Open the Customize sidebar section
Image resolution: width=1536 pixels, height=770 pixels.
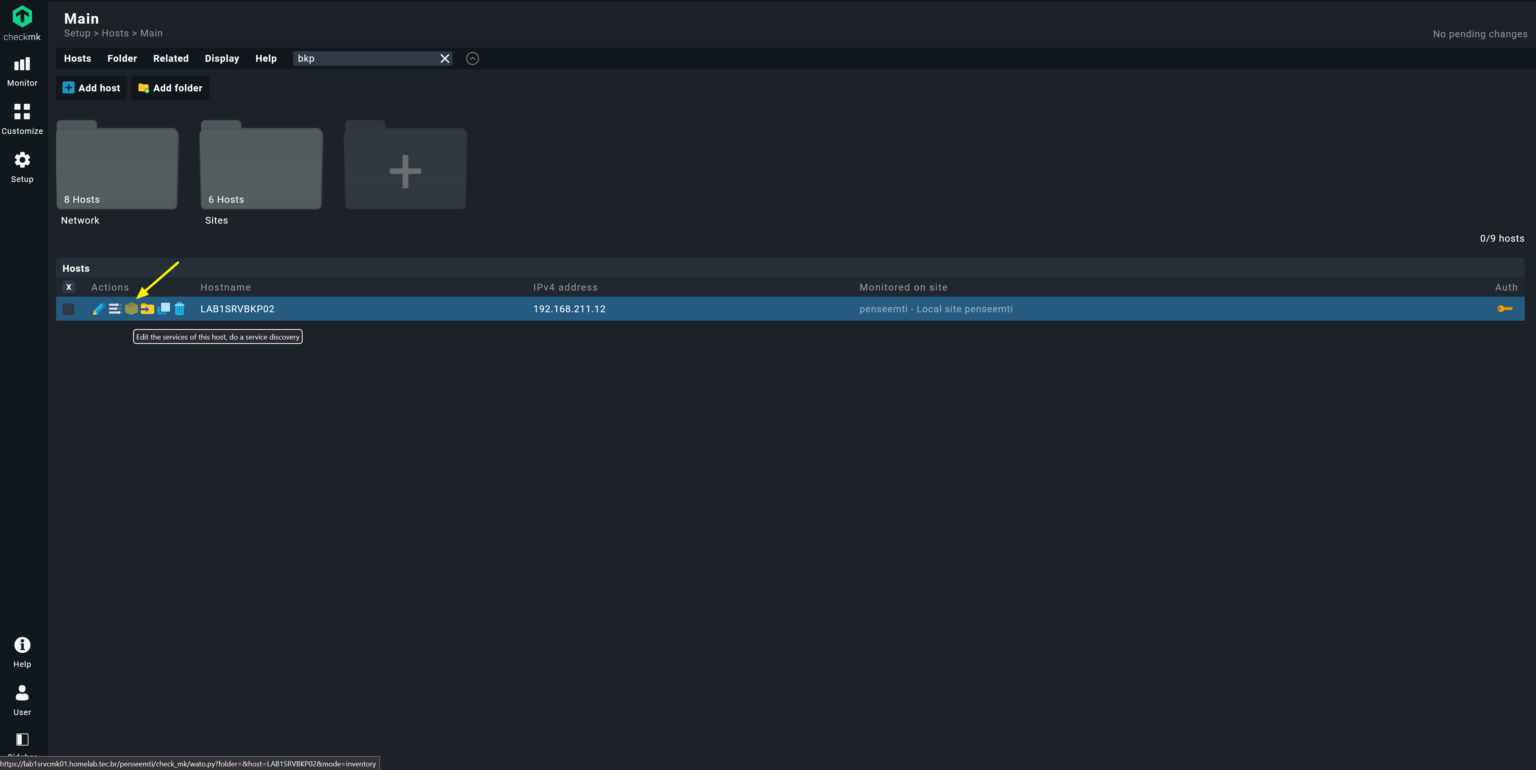pyautogui.click(x=21, y=118)
